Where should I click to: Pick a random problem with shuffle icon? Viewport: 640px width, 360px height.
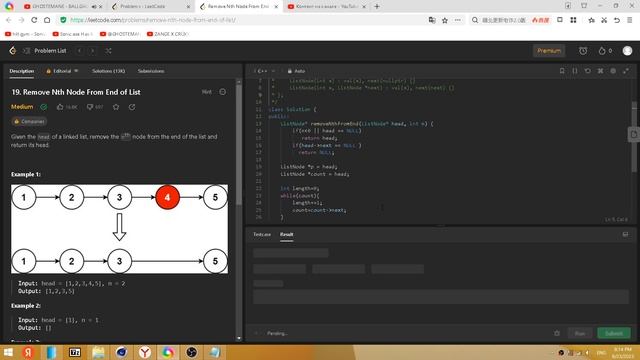[108, 51]
